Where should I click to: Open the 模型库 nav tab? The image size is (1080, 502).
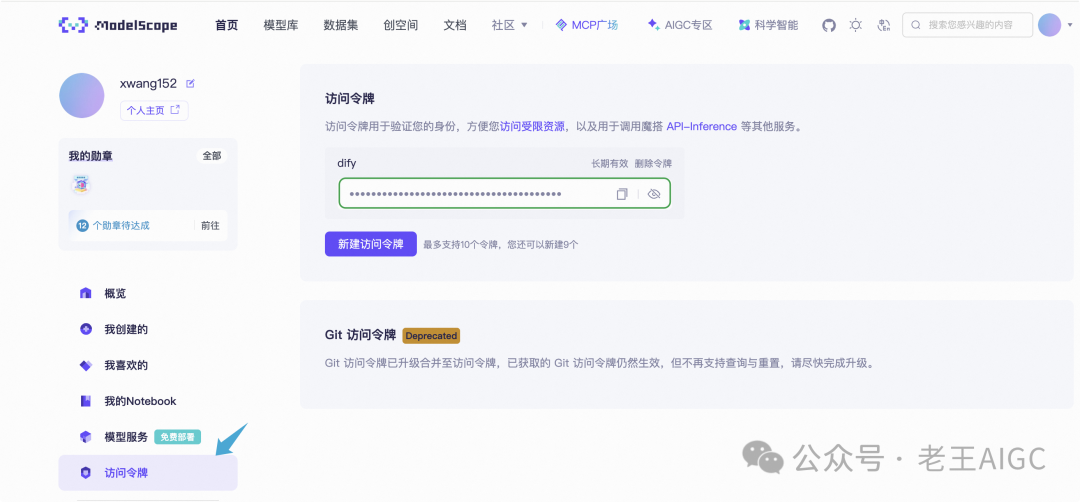click(x=281, y=25)
